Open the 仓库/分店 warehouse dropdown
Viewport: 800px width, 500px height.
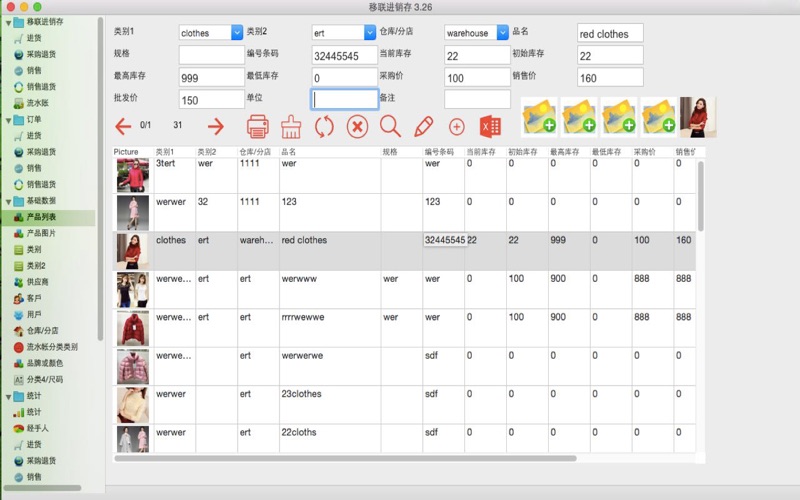(502, 32)
